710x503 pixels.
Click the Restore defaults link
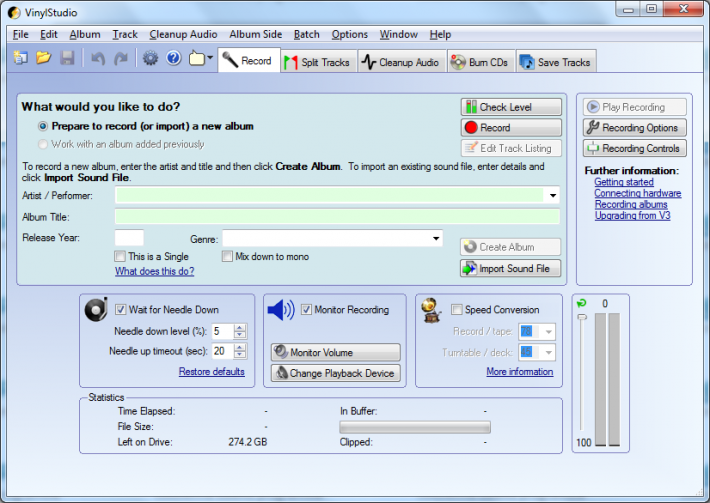pos(211,372)
